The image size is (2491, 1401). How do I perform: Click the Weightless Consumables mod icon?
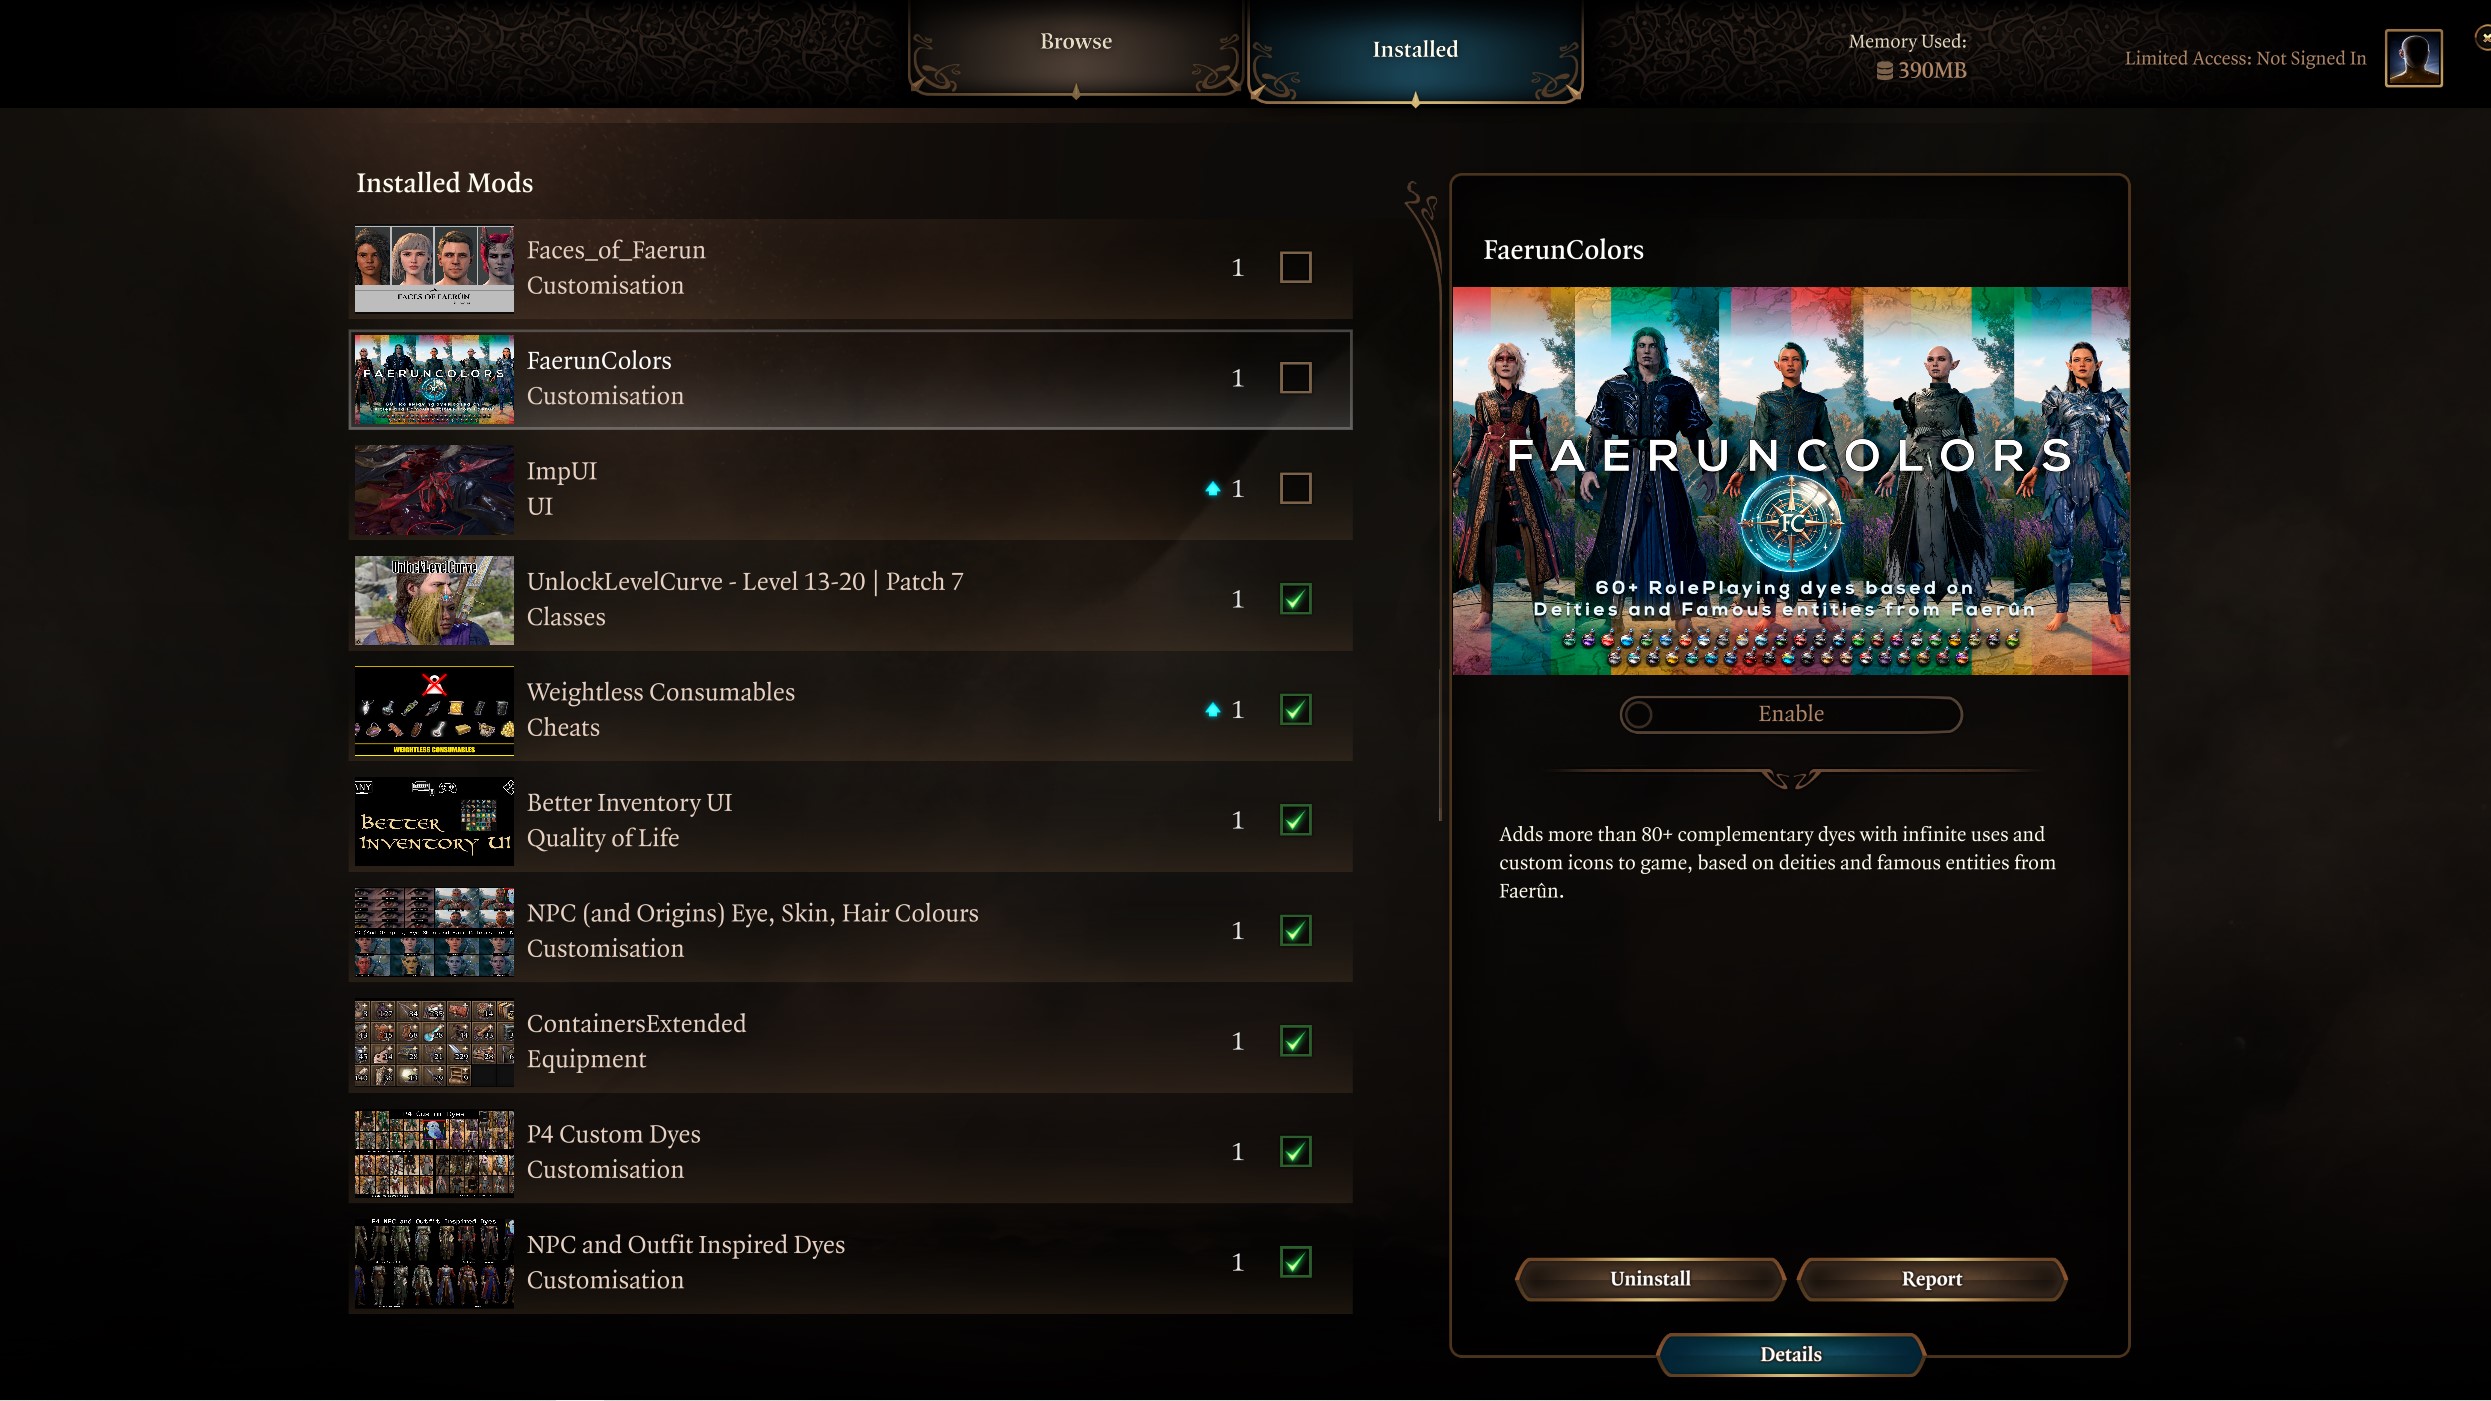click(435, 710)
